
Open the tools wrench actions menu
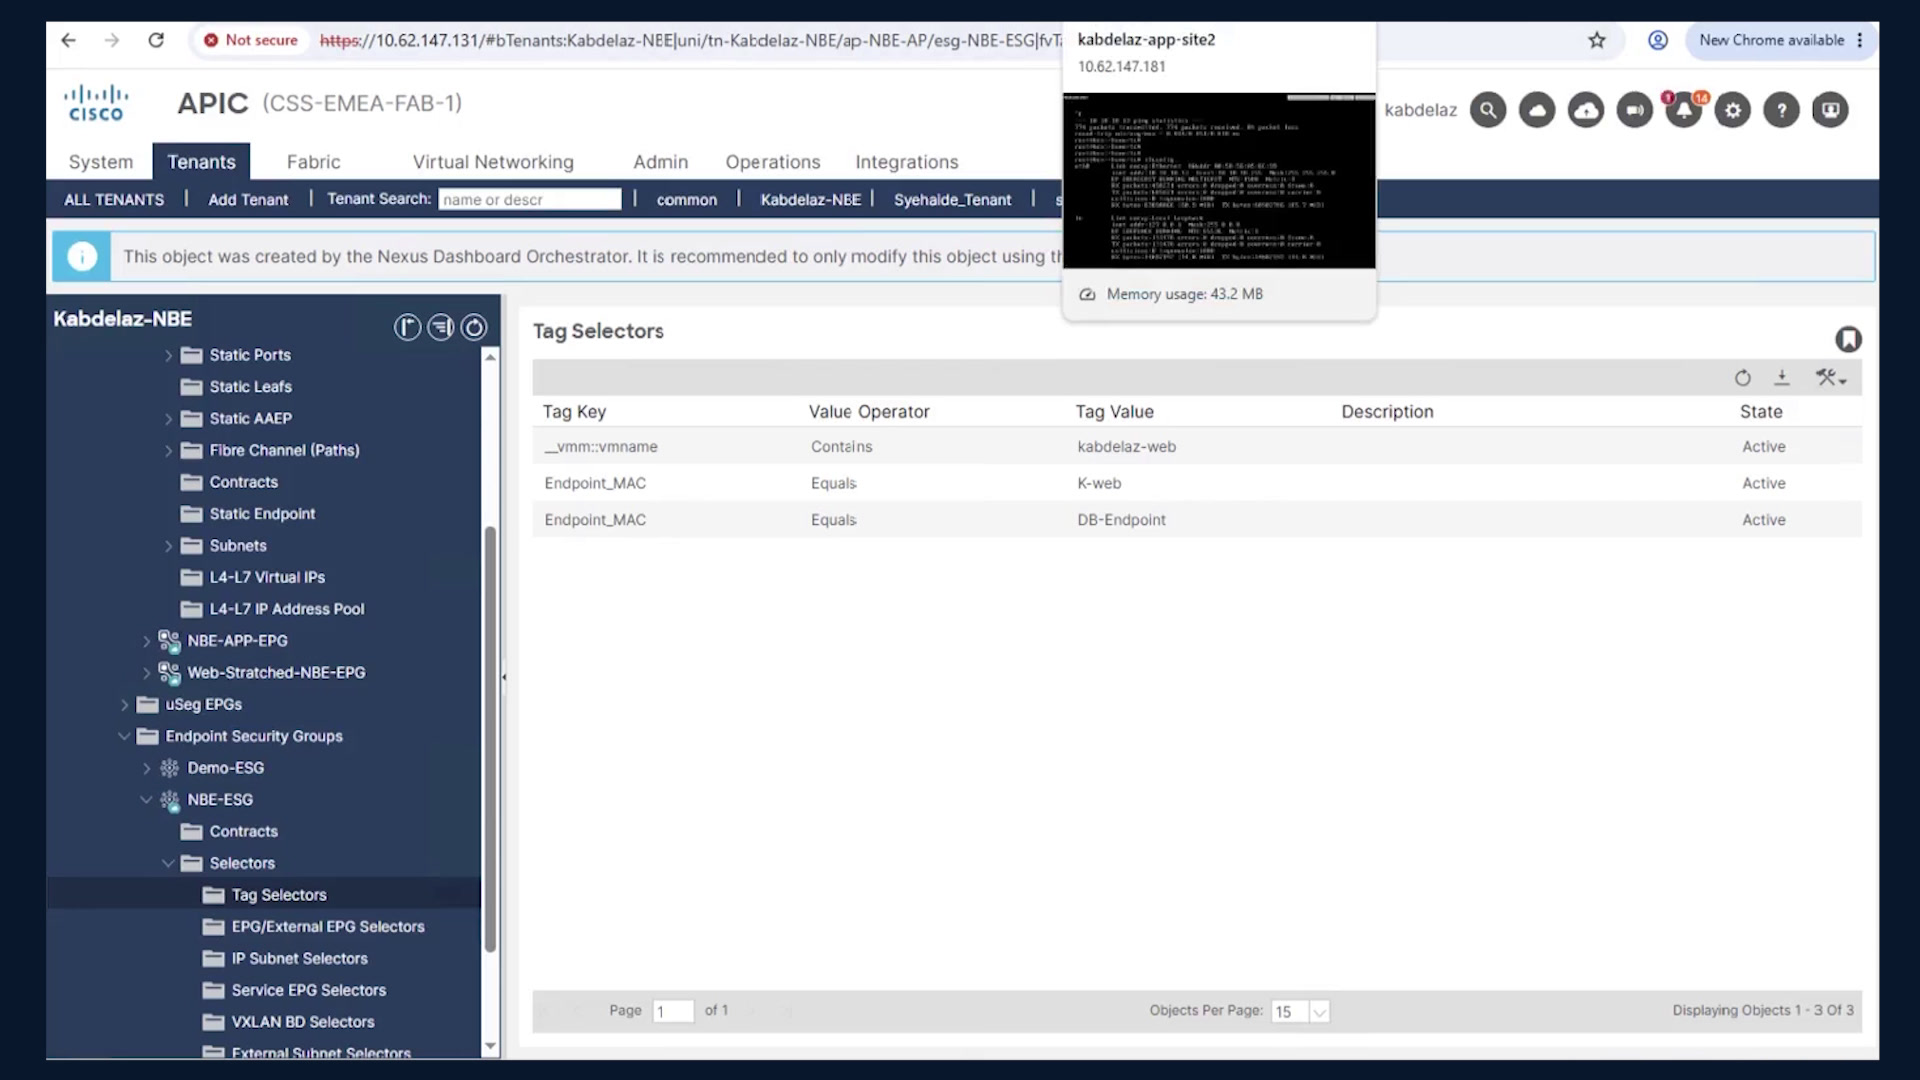point(1831,378)
